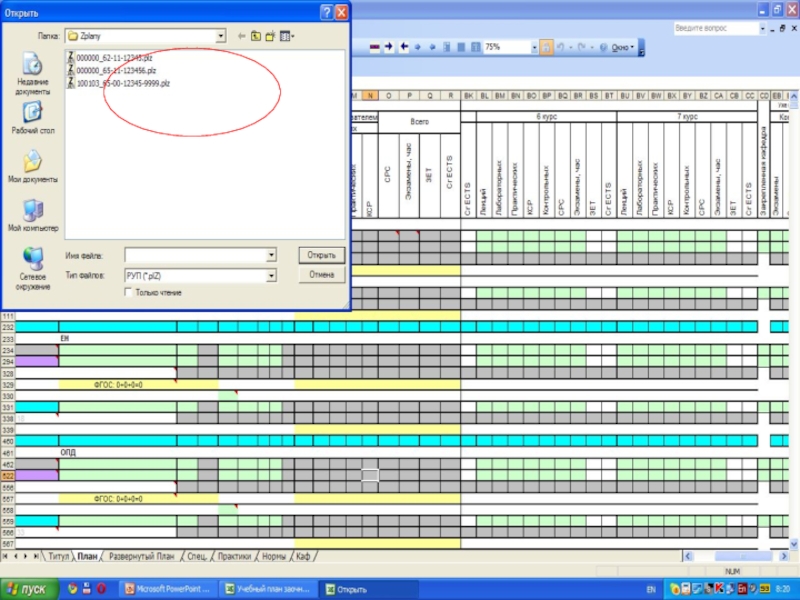Open My Documents in places bar

pyautogui.click(x=33, y=167)
